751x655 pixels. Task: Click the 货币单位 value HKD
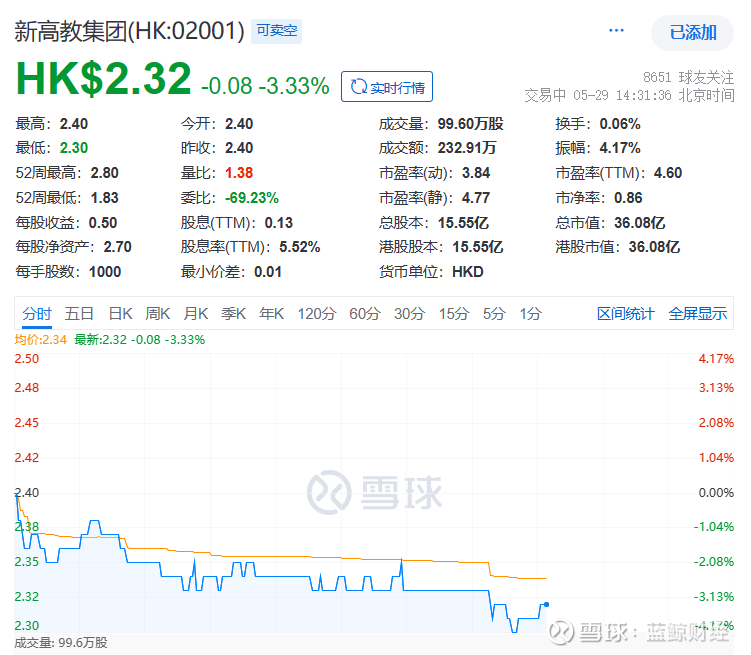pyautogui.click(x=468, y=272)
